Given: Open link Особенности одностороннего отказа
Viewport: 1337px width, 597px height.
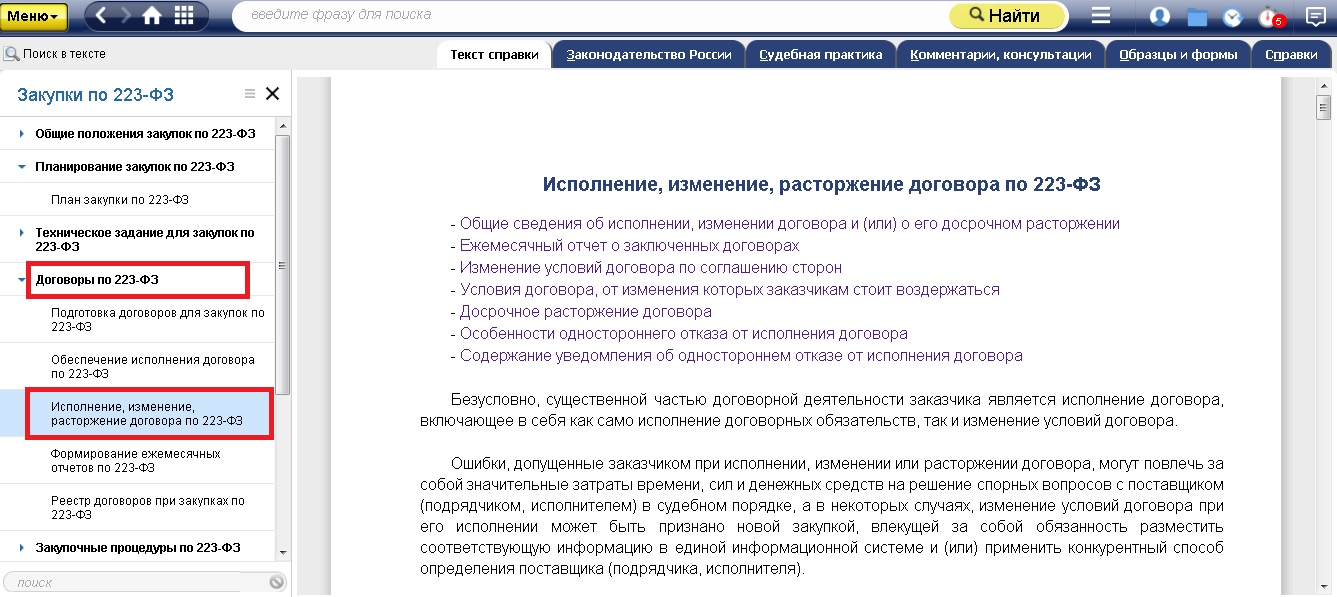Looking at the screenshot, I should pos(684,334).
